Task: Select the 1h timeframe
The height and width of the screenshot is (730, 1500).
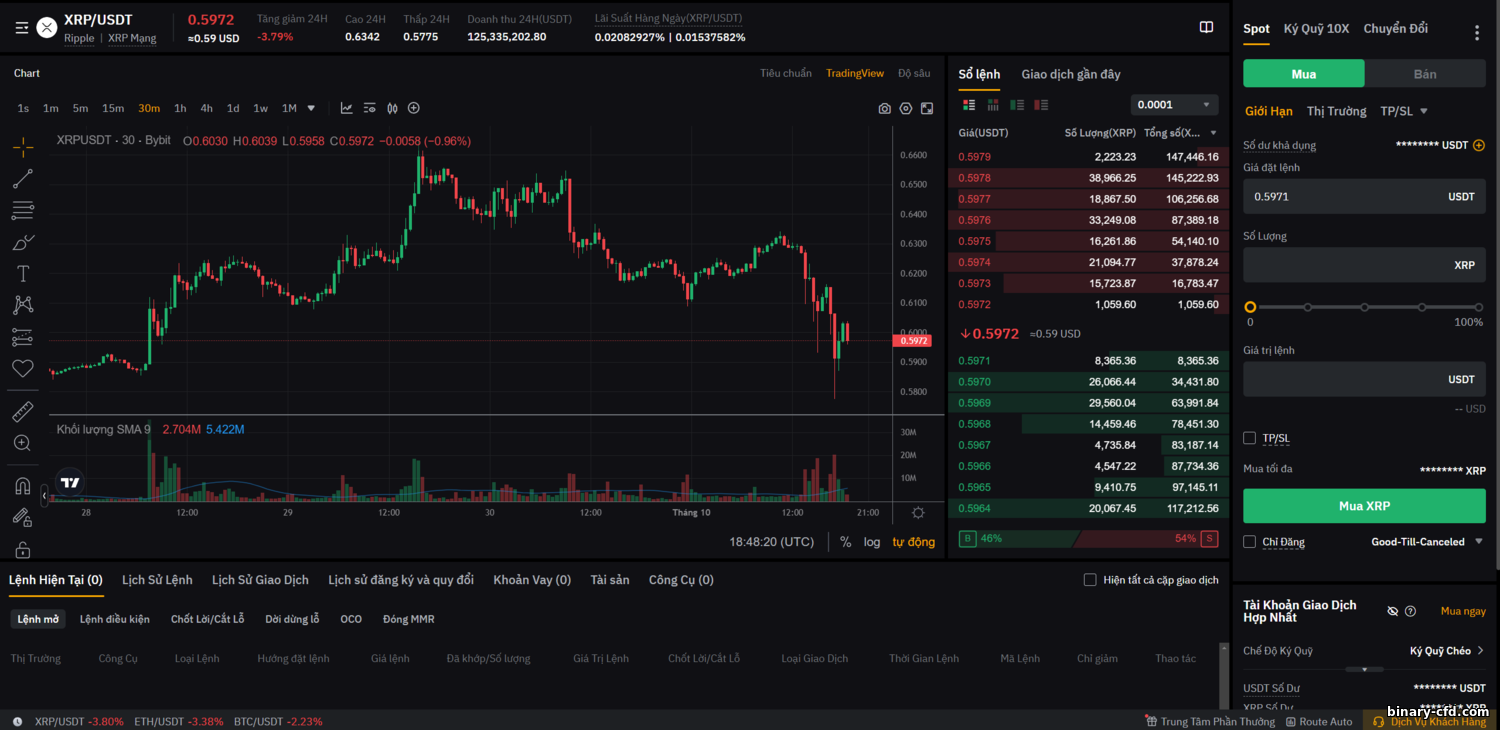Action: [x=180, y=108]
